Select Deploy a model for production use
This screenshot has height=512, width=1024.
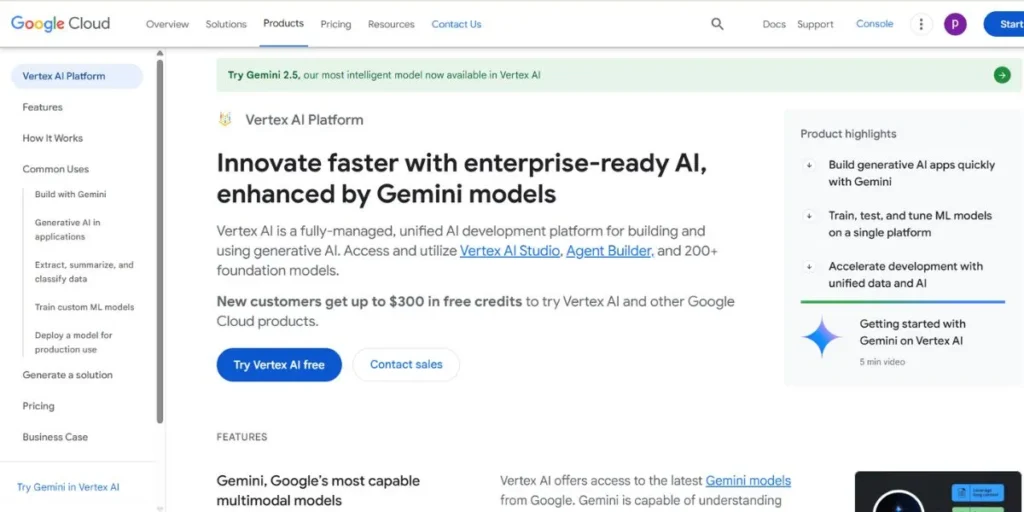[73, 342]
